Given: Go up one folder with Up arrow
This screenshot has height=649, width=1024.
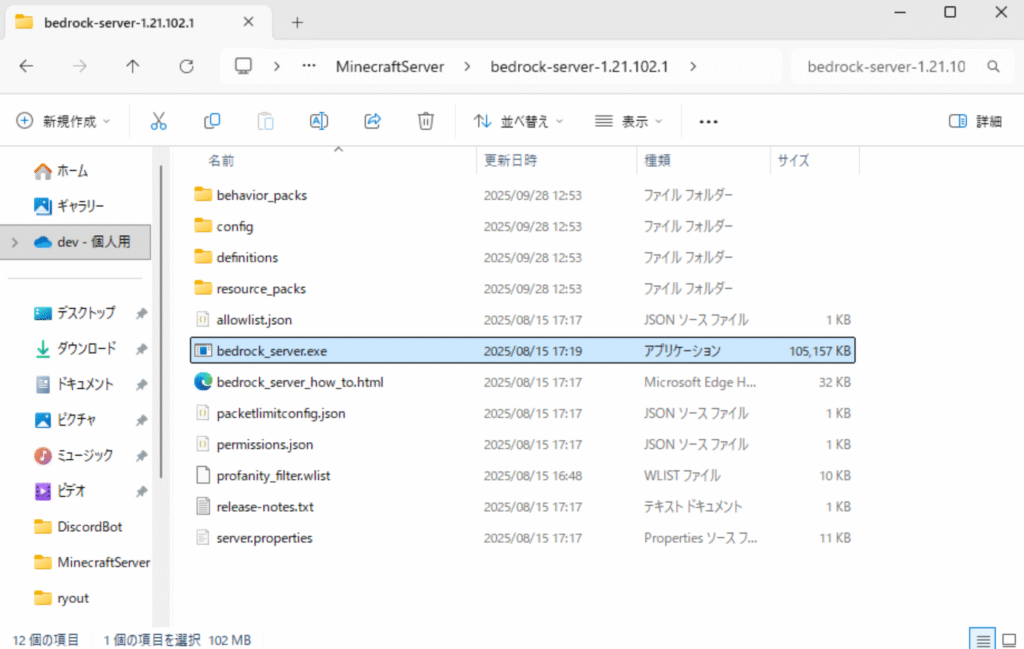Looking at the screenshot, I should tap(133, 66).
